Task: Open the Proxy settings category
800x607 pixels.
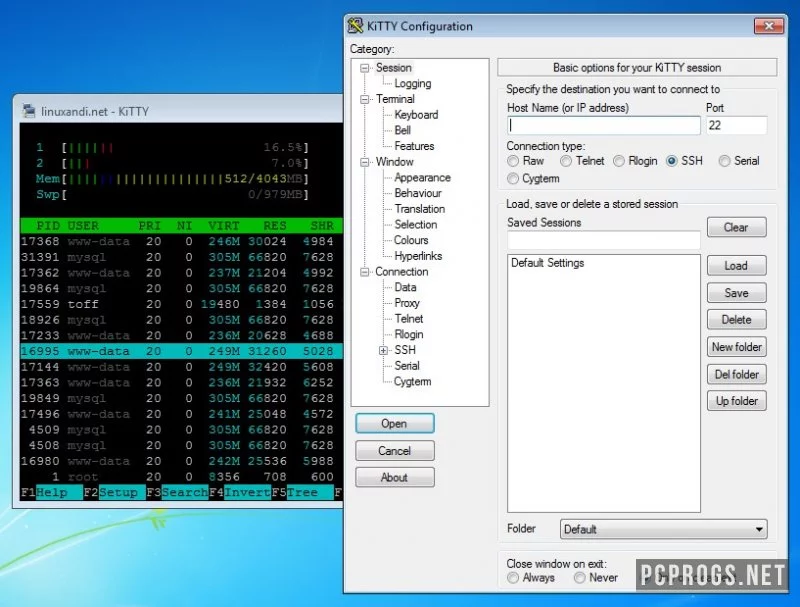Action: pyautogui.click(x=407, y=303)
